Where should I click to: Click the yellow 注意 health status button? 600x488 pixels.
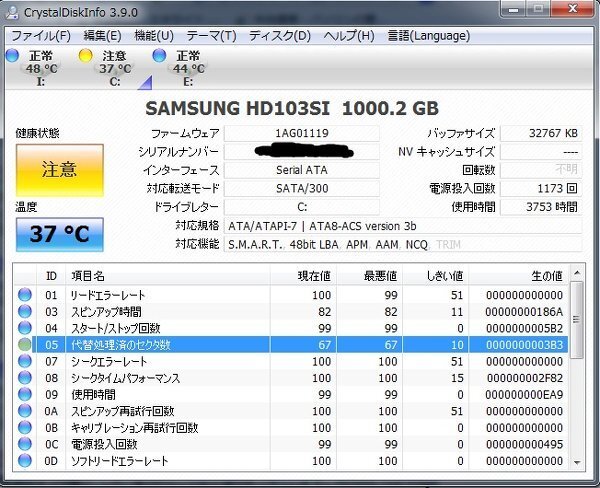point(60,170)
